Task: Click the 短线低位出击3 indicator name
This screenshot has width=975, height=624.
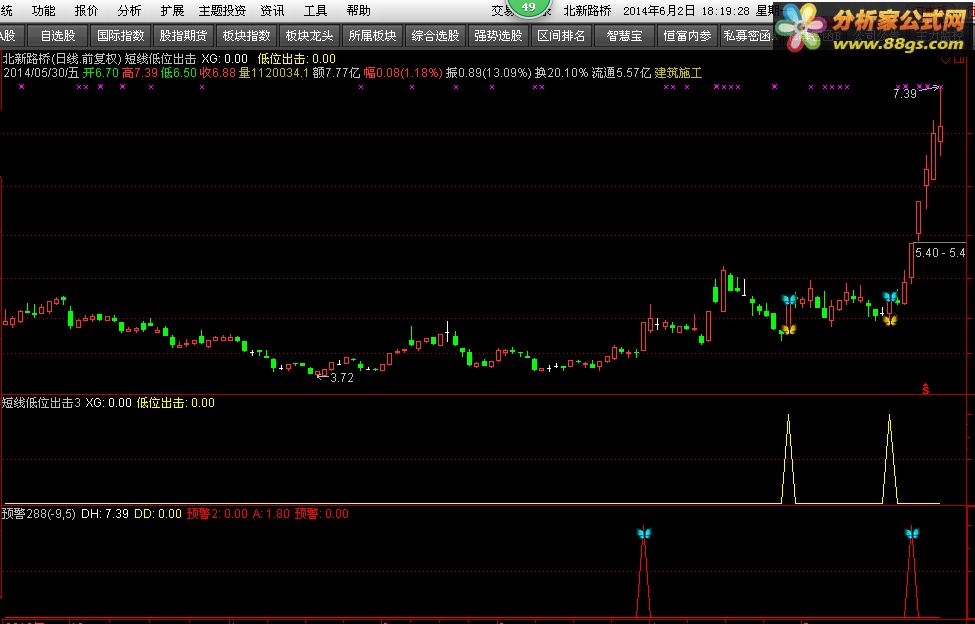Action: coord(41,403)
